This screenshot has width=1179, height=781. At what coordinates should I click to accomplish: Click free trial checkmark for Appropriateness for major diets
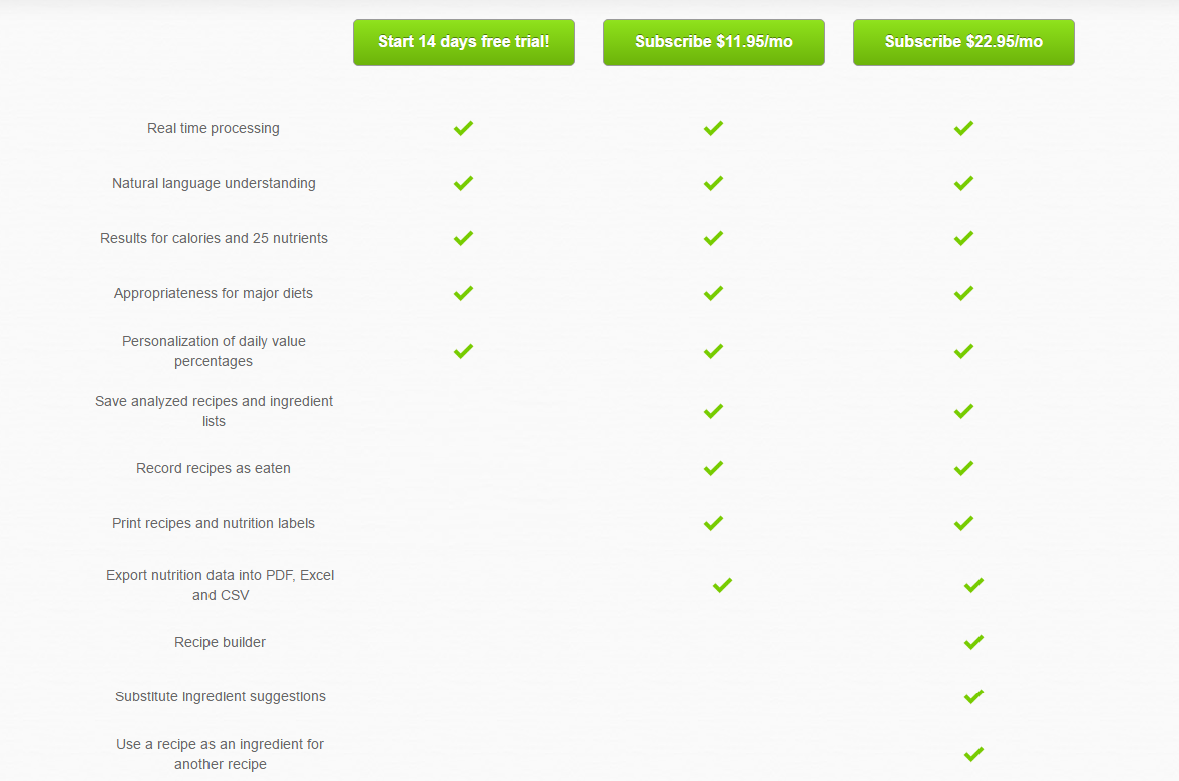tap(463, 293)
